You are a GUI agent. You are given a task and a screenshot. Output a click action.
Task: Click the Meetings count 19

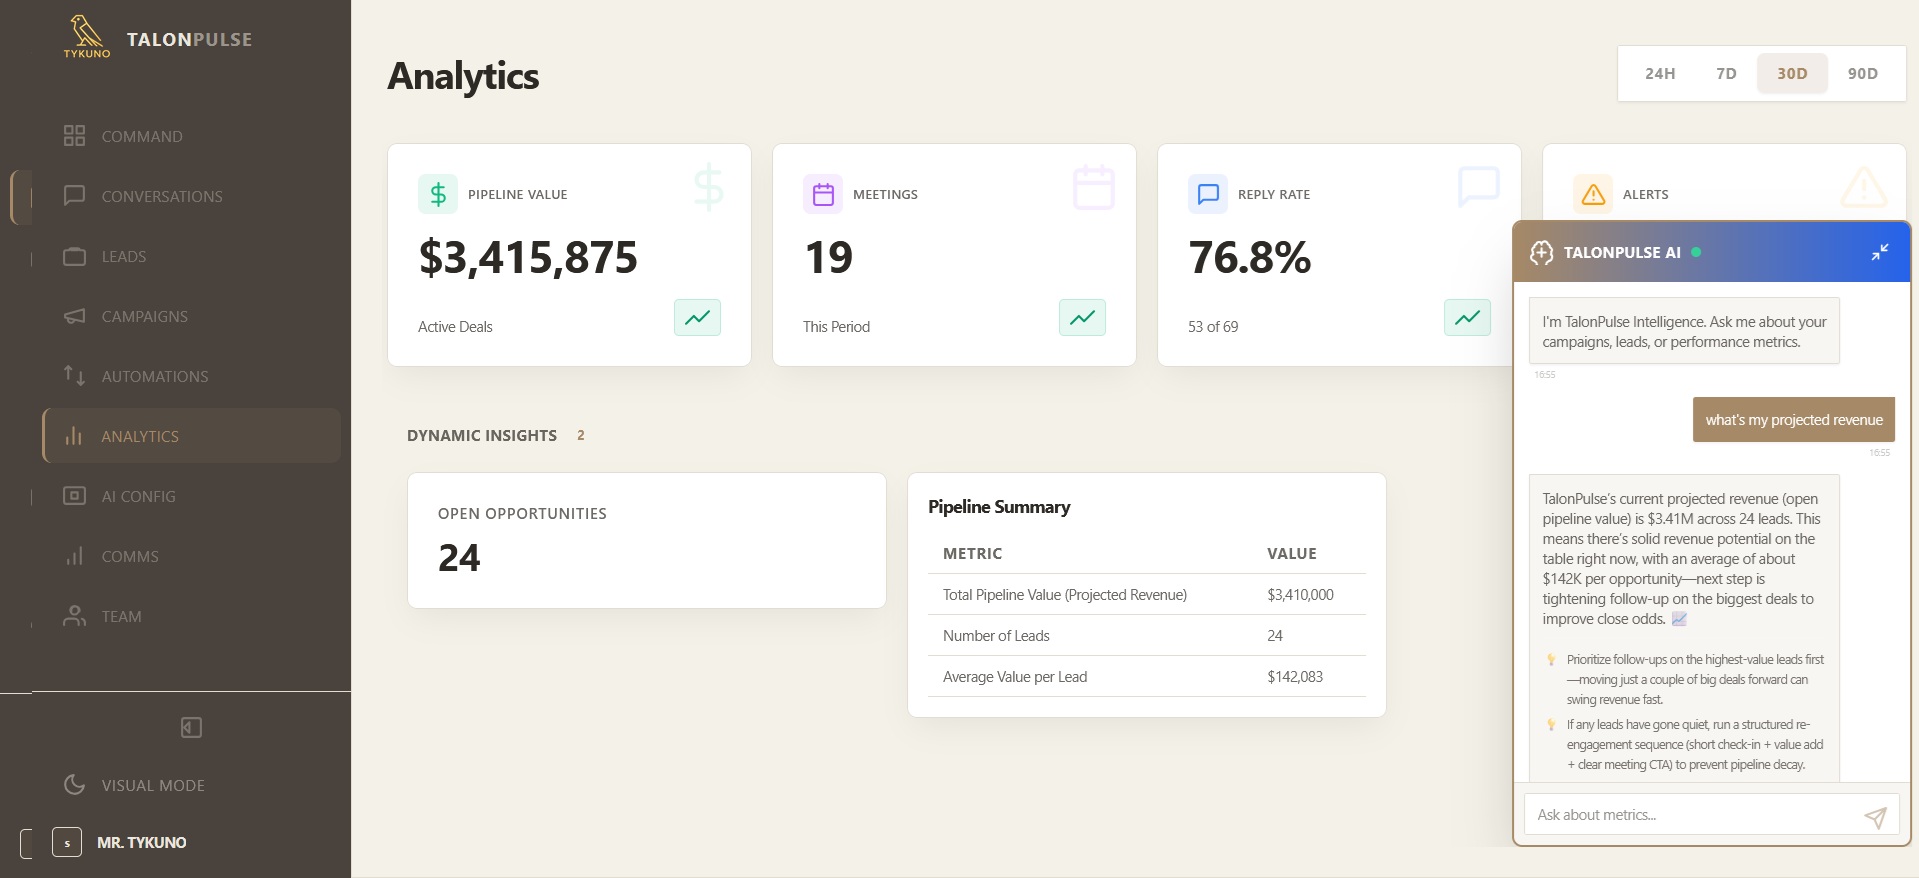tap(828, 257)
